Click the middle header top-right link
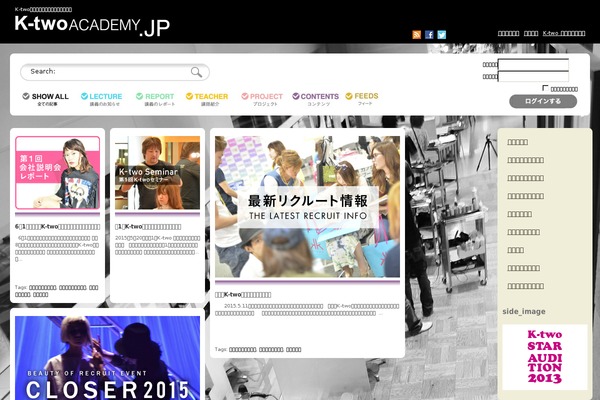The image size is (600, 400). click(x=531, y=34)
